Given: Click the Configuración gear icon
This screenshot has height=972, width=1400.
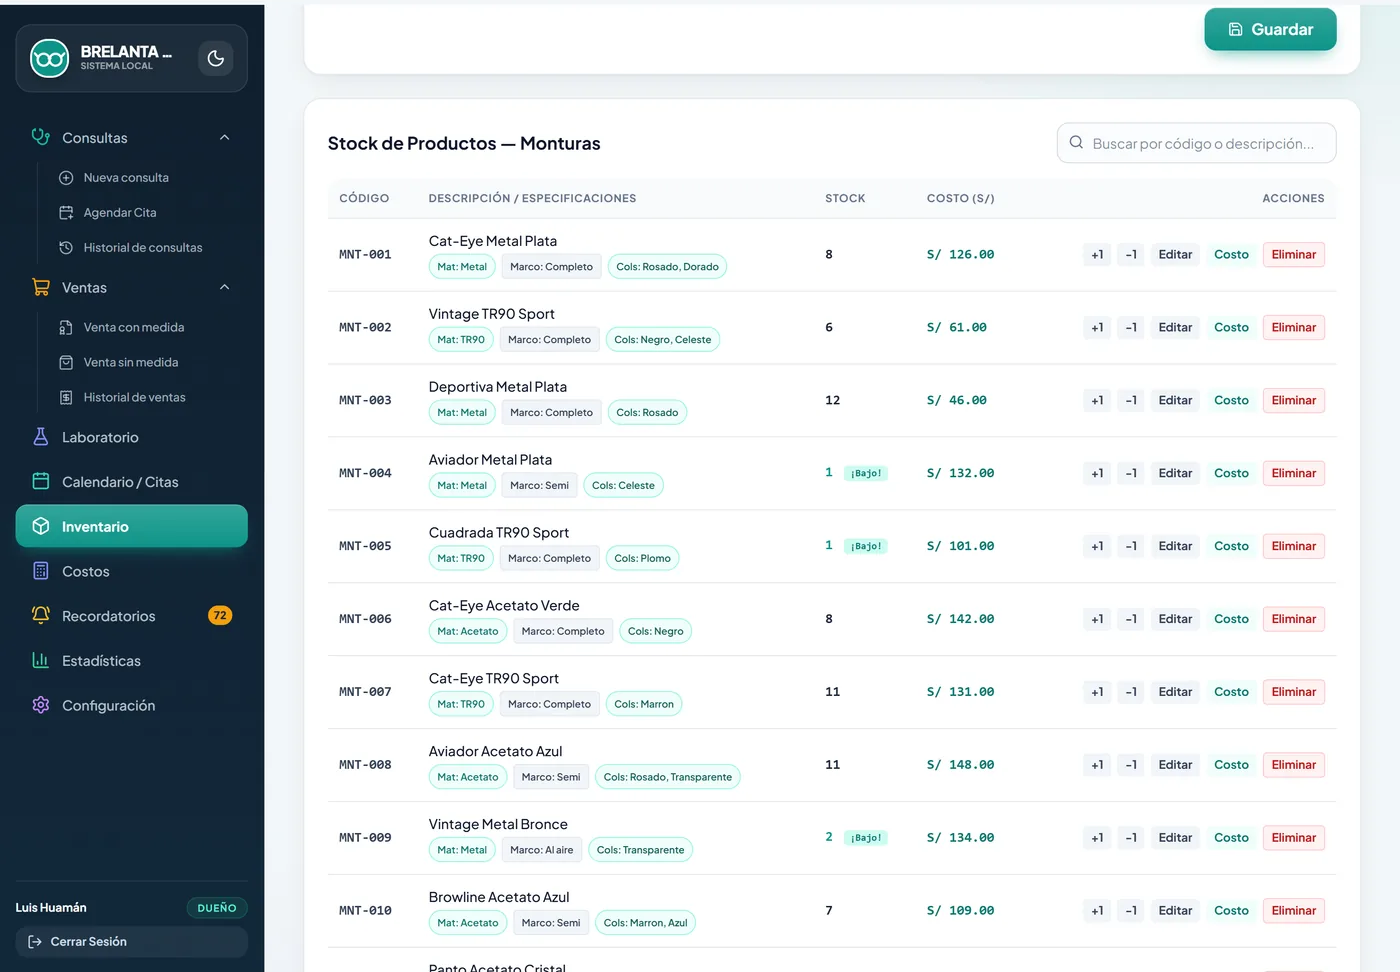Looking at the screenshot, I should (41, 705).
